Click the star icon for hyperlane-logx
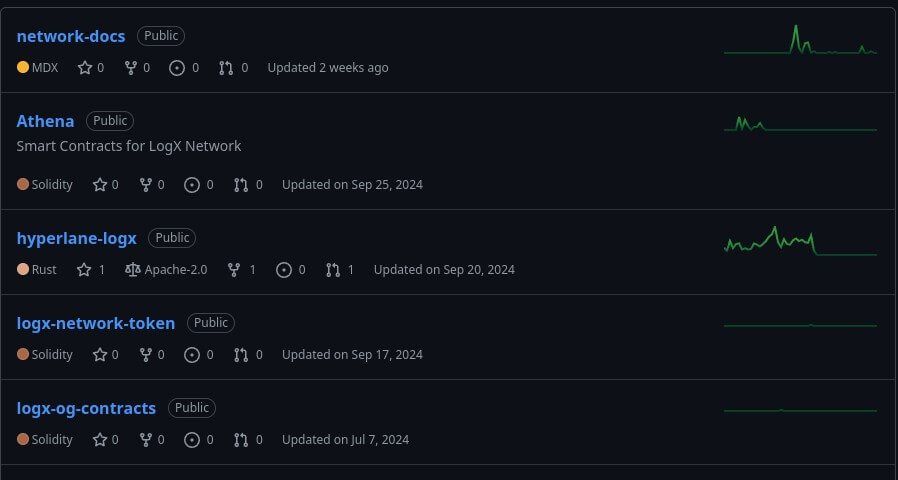This screenshot has height=480, width=898. (x=84, y=270)
